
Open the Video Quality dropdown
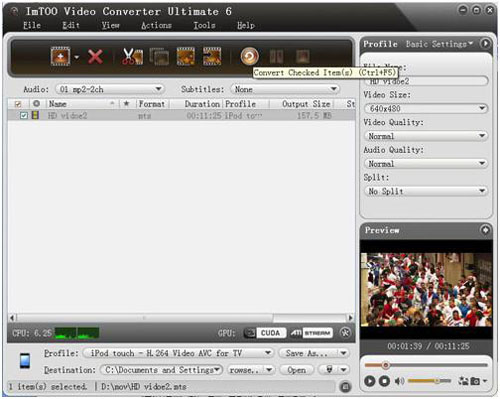pyautogui.click(x=426, y=136)
